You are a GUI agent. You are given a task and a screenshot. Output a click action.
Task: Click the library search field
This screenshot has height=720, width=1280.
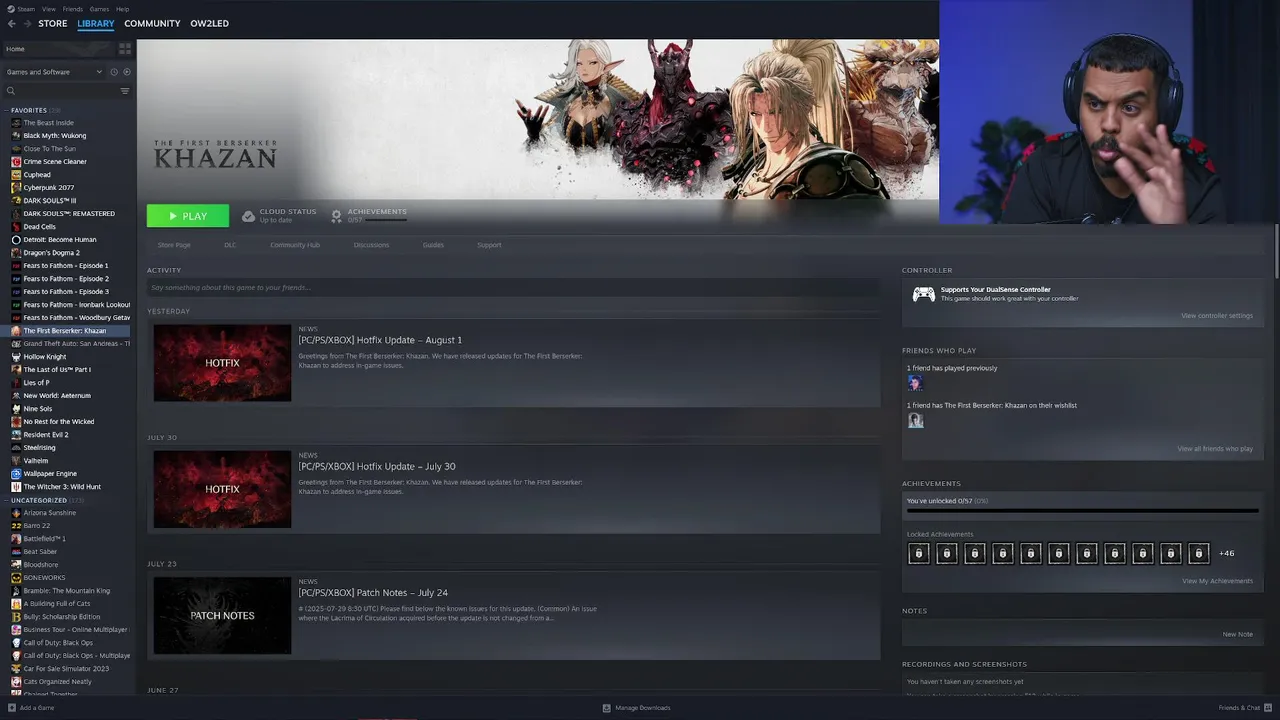coord(66,91)
